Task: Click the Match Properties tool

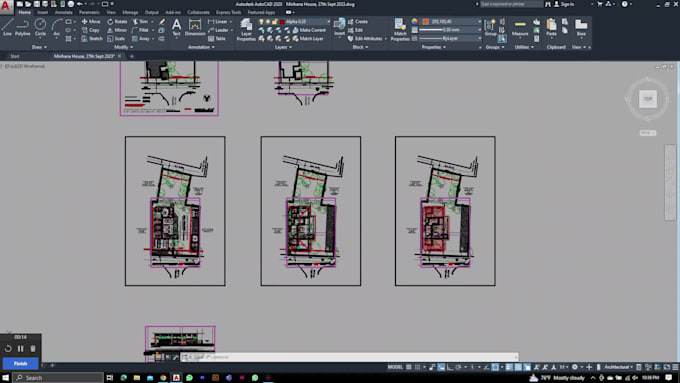Action: click(400, 29)
